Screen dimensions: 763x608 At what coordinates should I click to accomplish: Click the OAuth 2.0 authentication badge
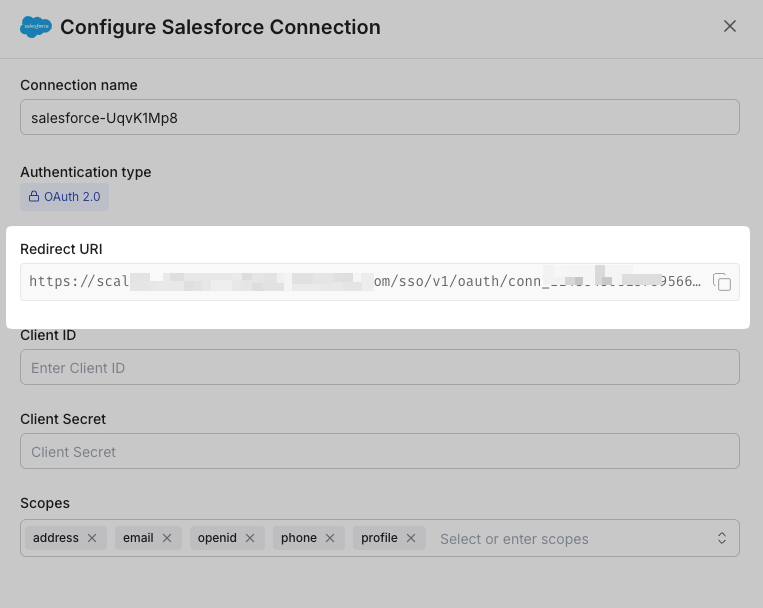point(65,197)
